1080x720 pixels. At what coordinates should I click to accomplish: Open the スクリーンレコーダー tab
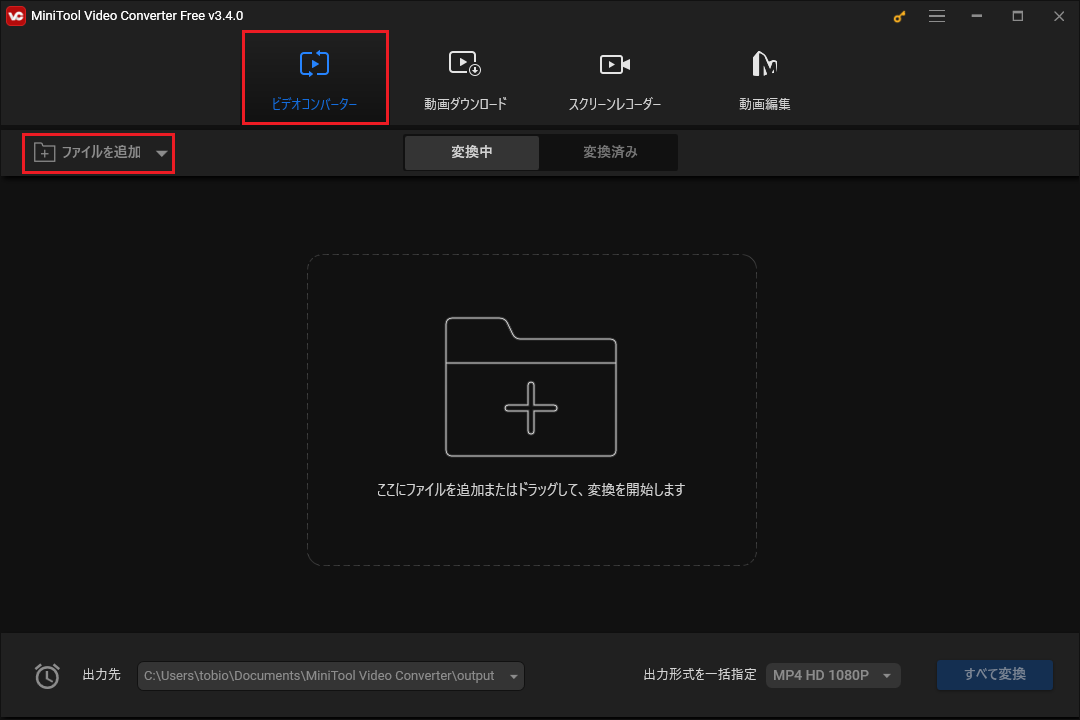click(614, 78)
